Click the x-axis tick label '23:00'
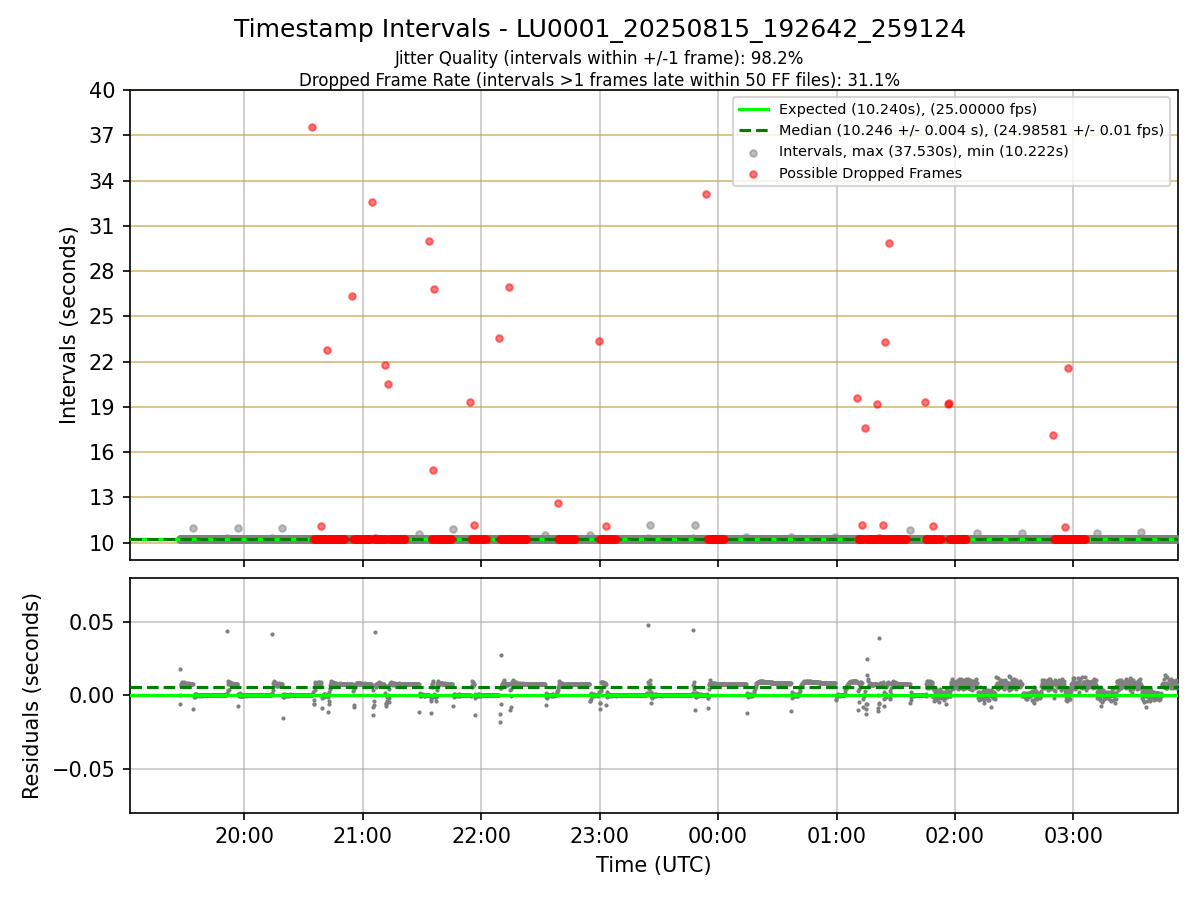 (x=599, y=834)
